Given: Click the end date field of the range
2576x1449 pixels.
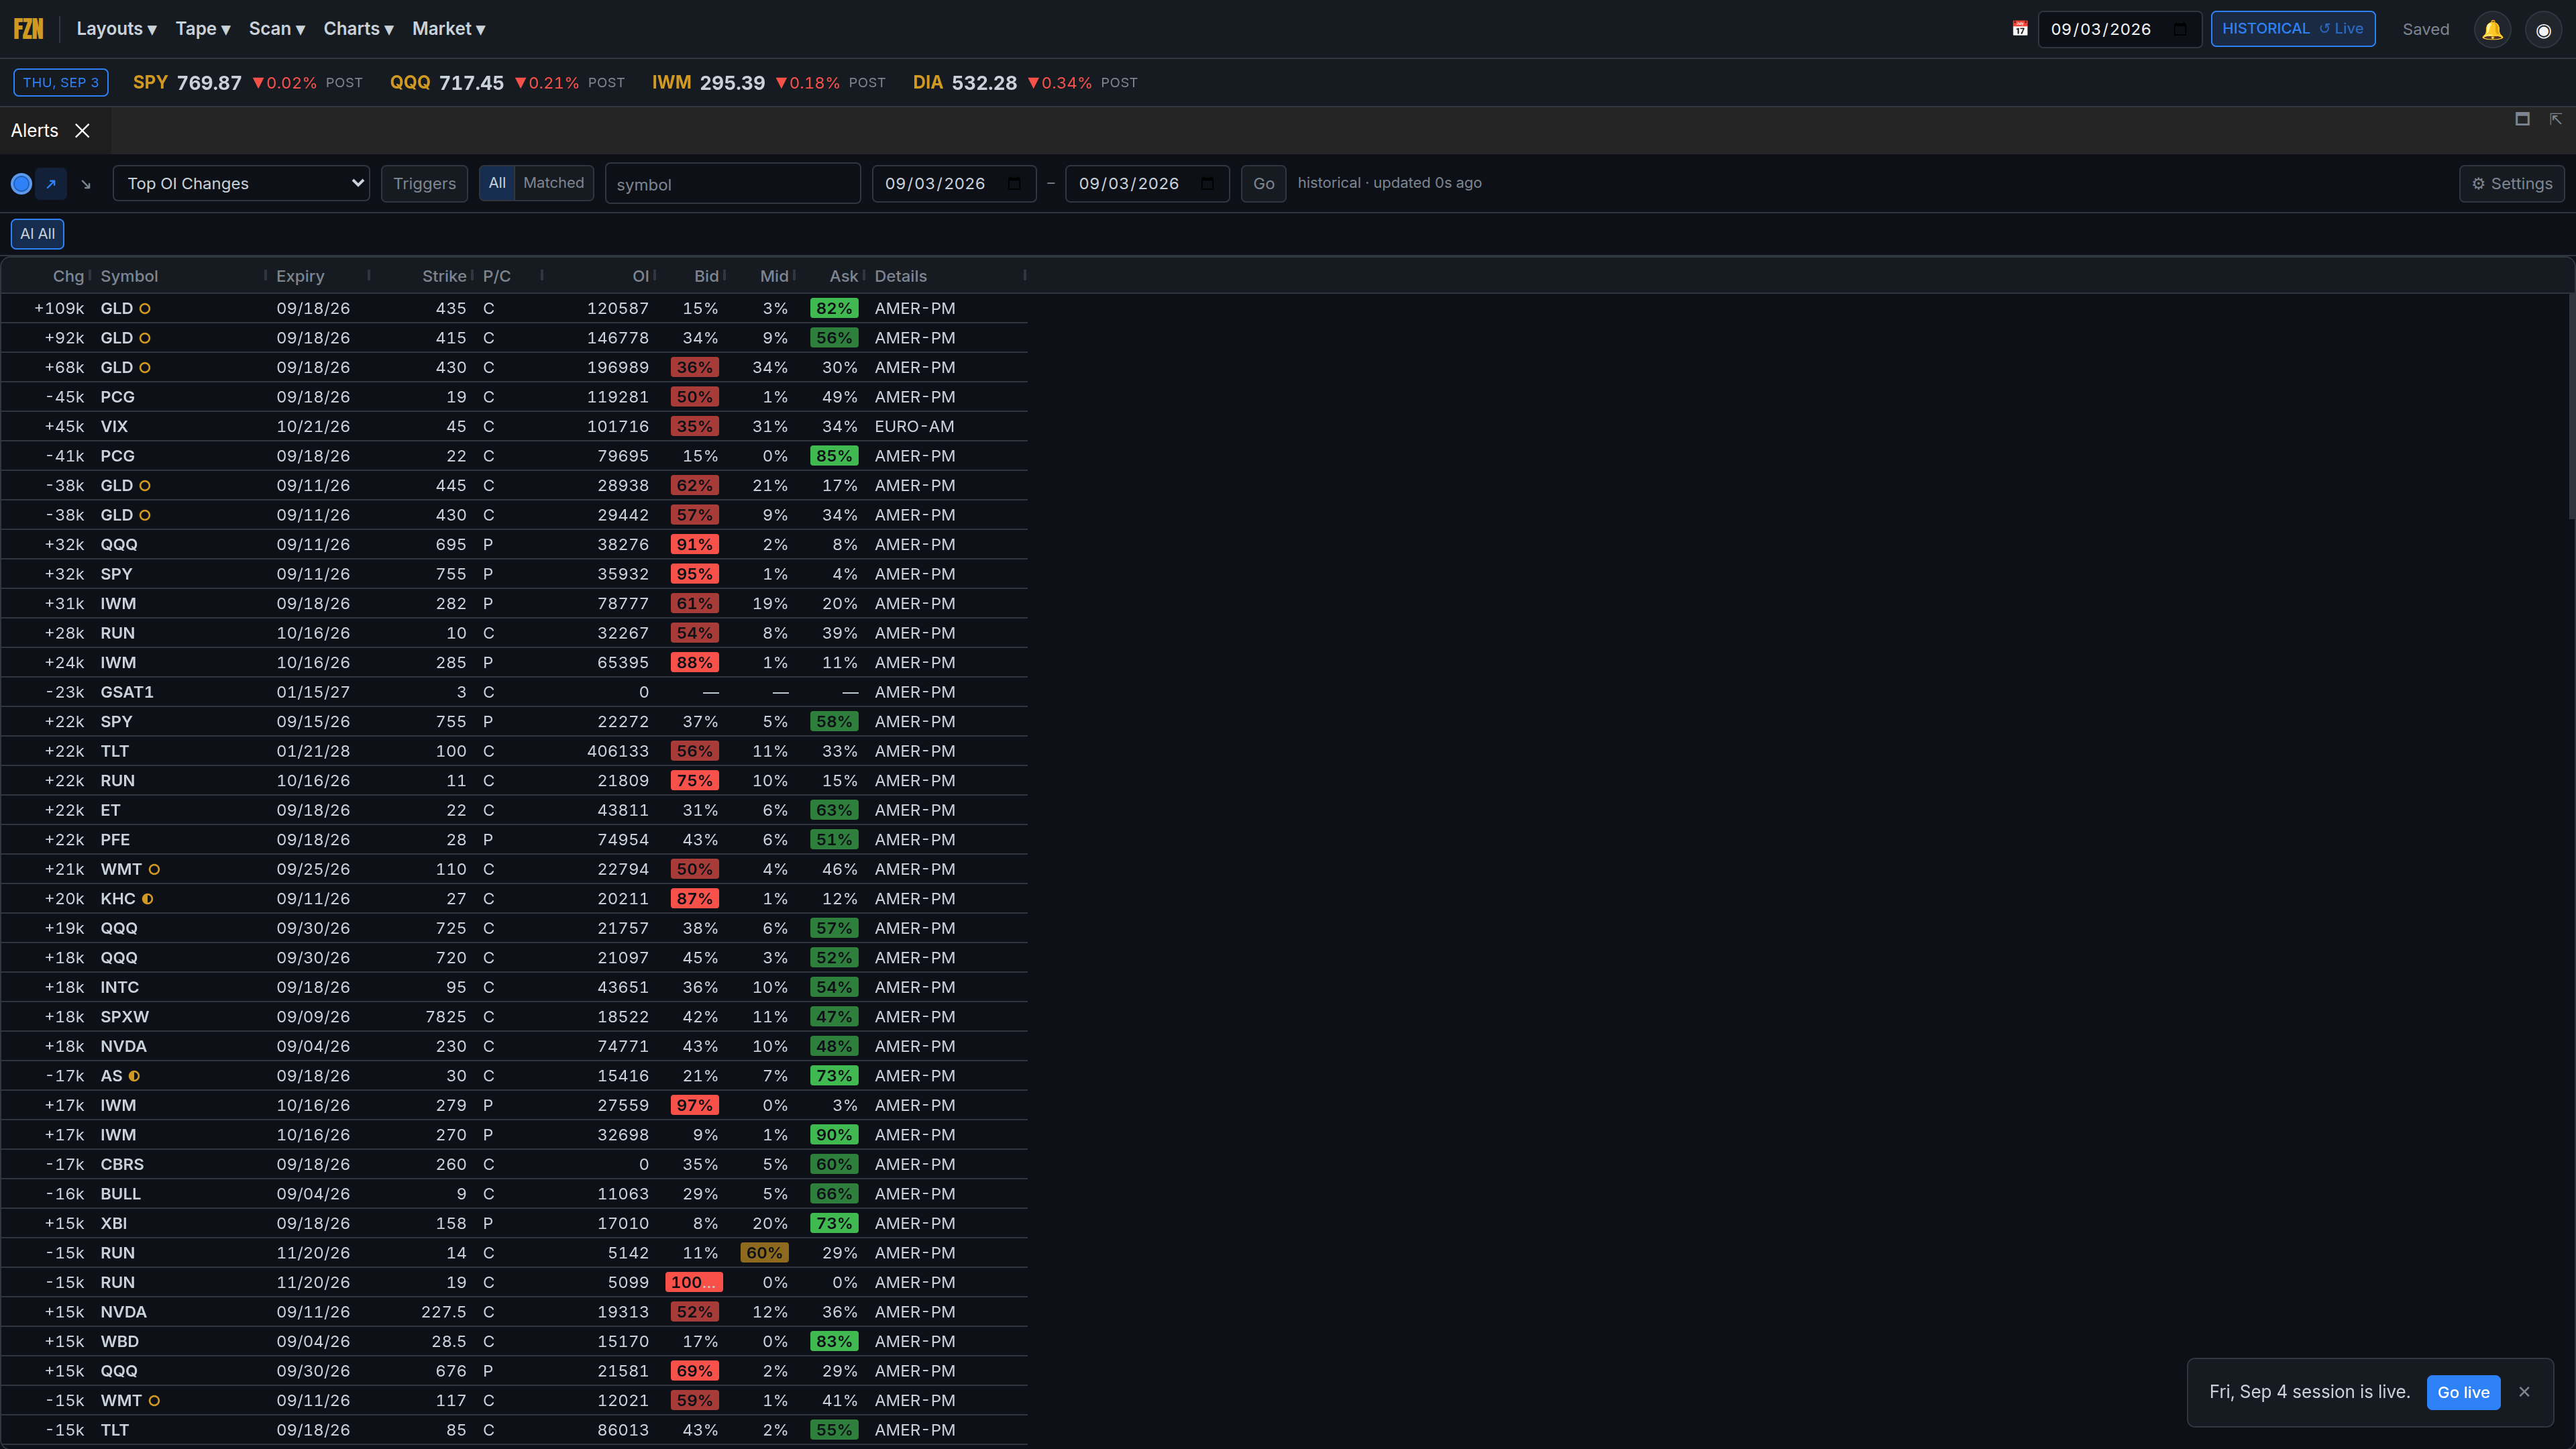Looking at the screenshot, I should [1147, 184].
